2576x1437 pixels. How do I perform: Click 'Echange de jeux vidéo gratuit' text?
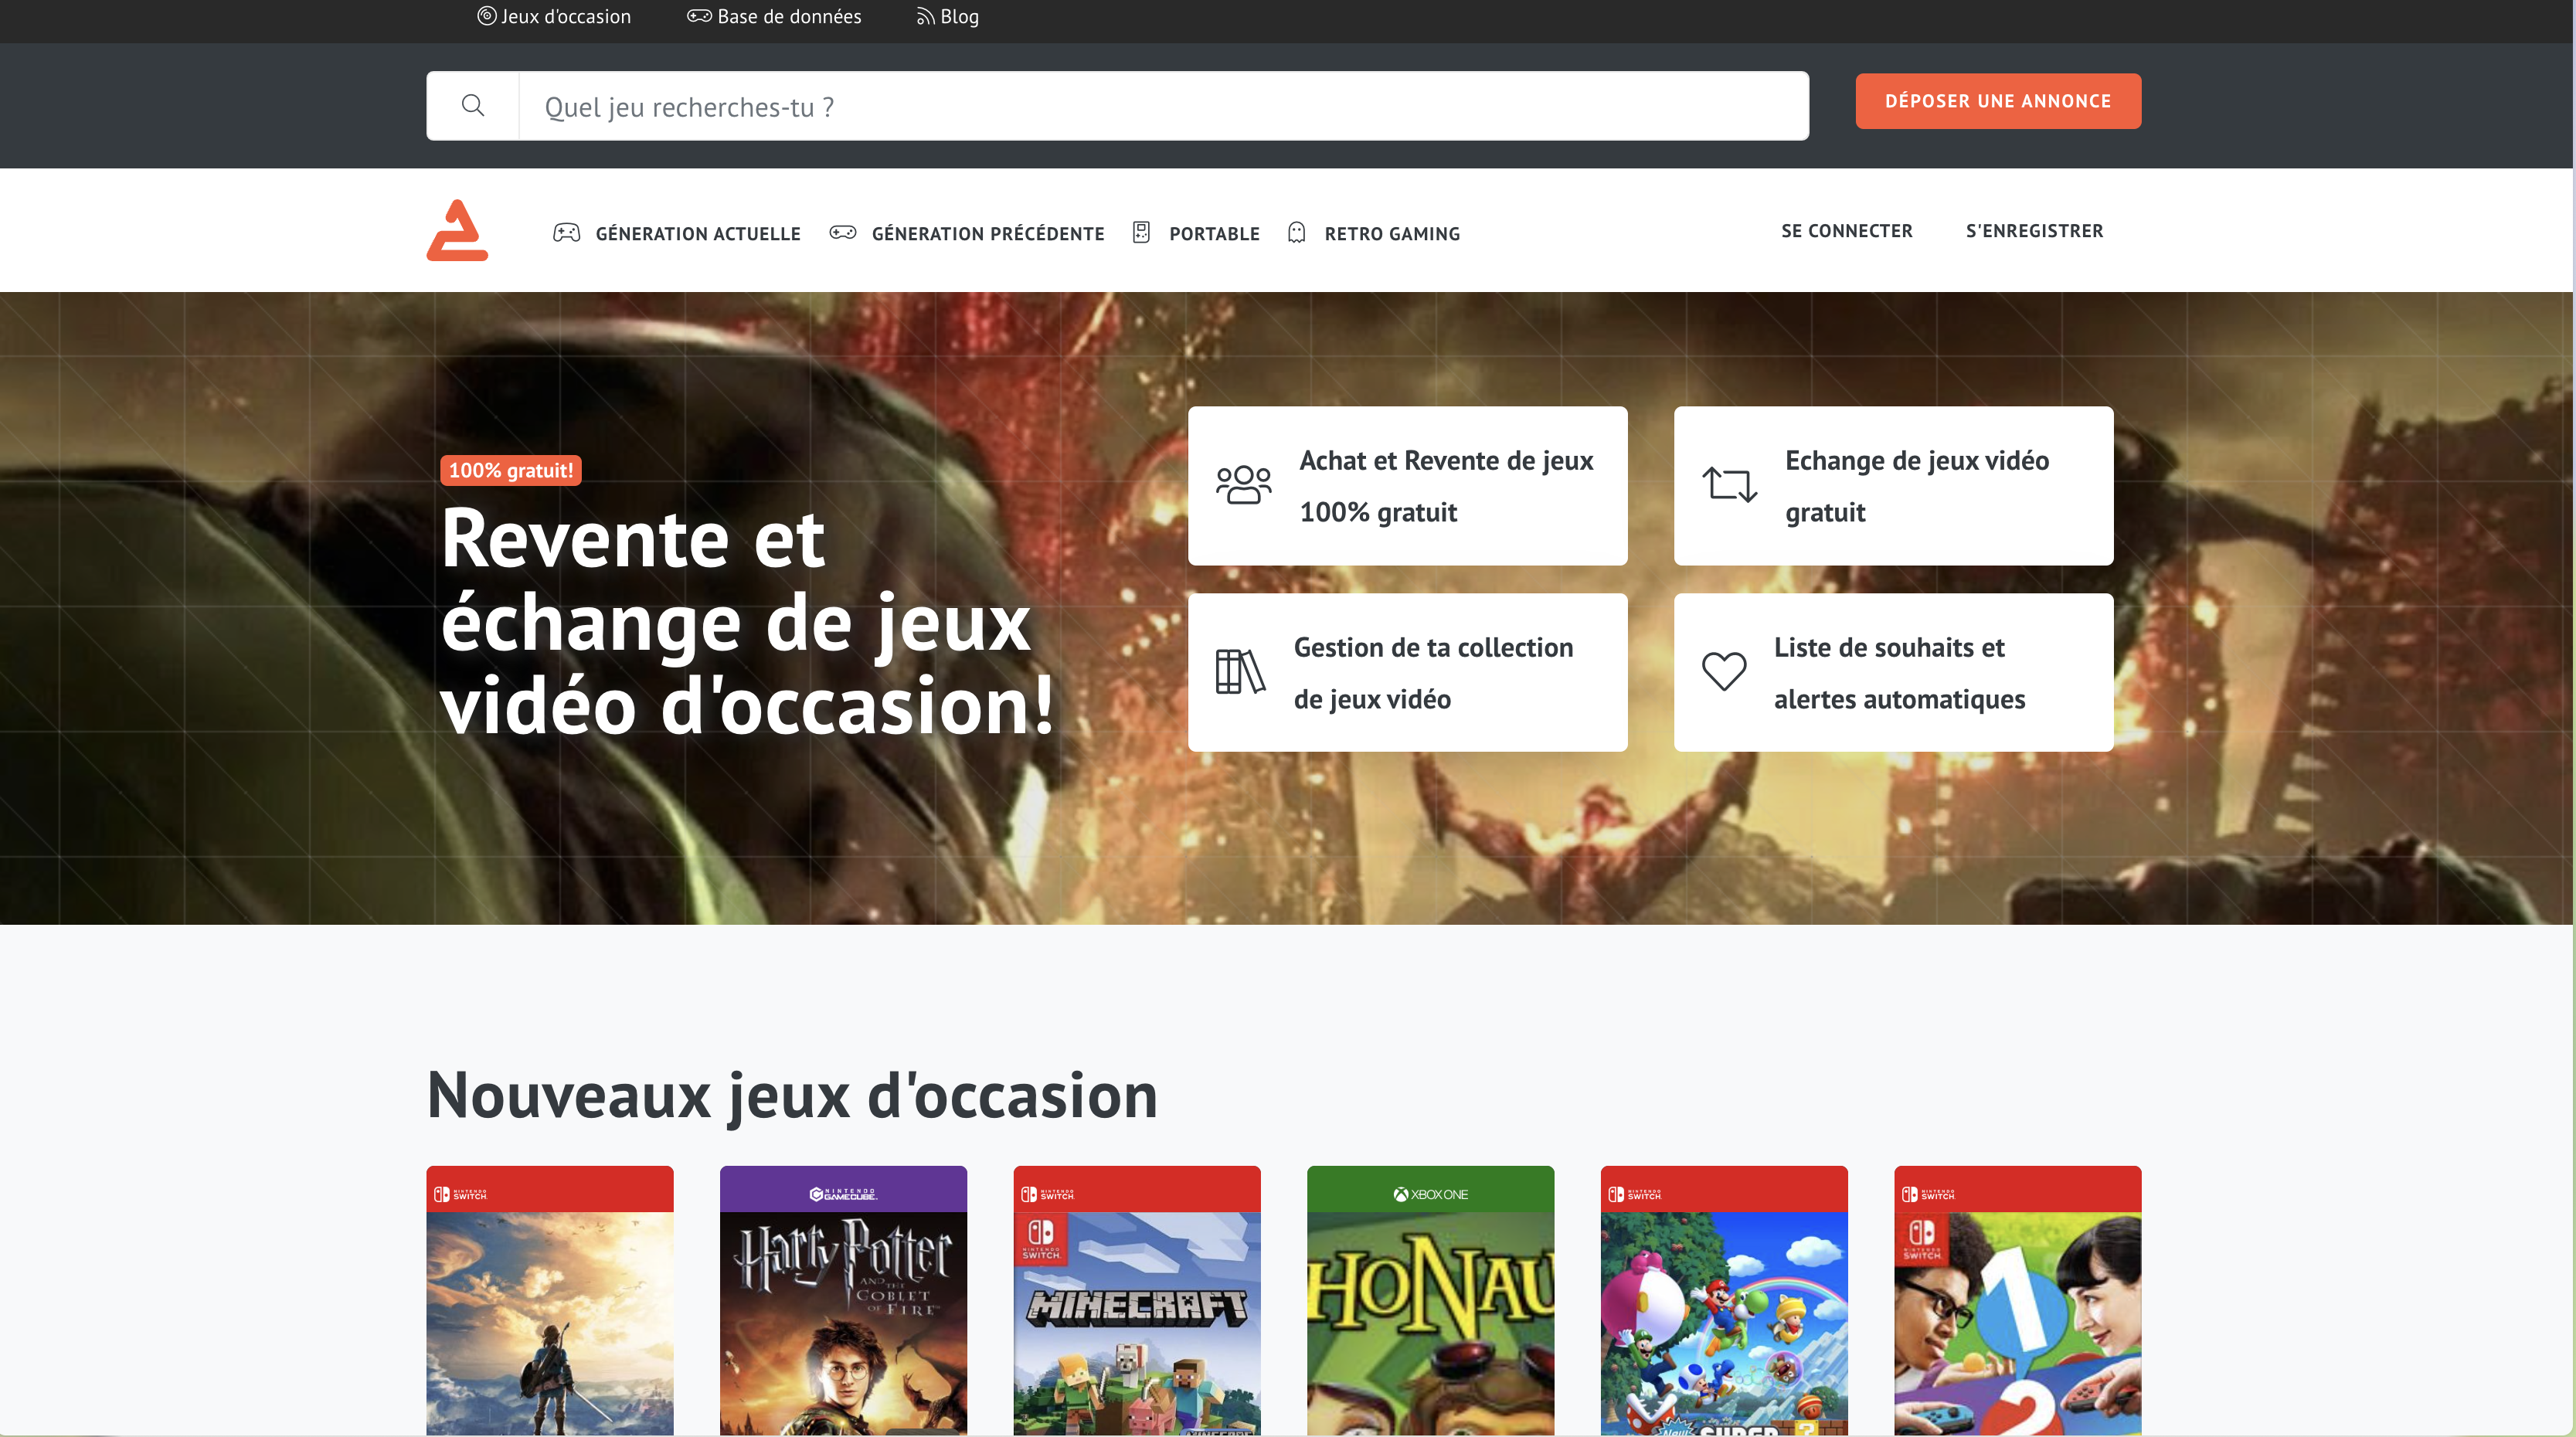click(1917, 486)
